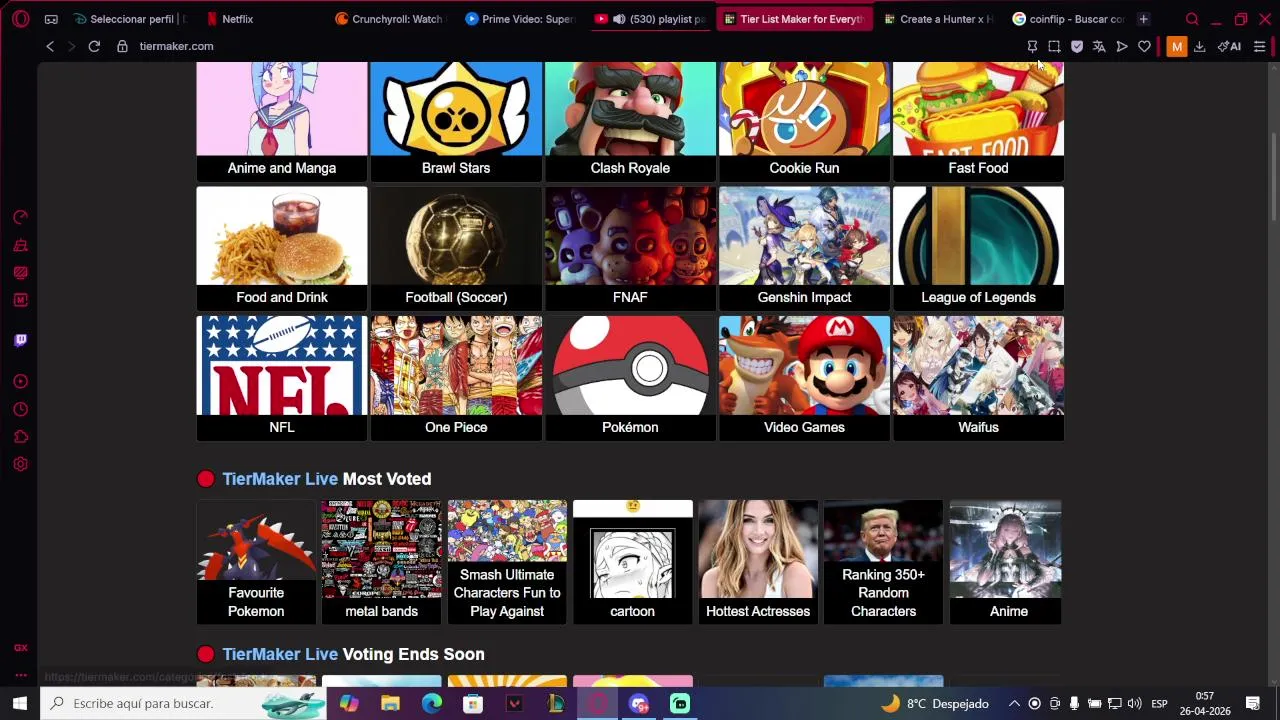1280x720 pixels.
Task: Open History clock icon in sidebar
Action: tap(20, 409)
